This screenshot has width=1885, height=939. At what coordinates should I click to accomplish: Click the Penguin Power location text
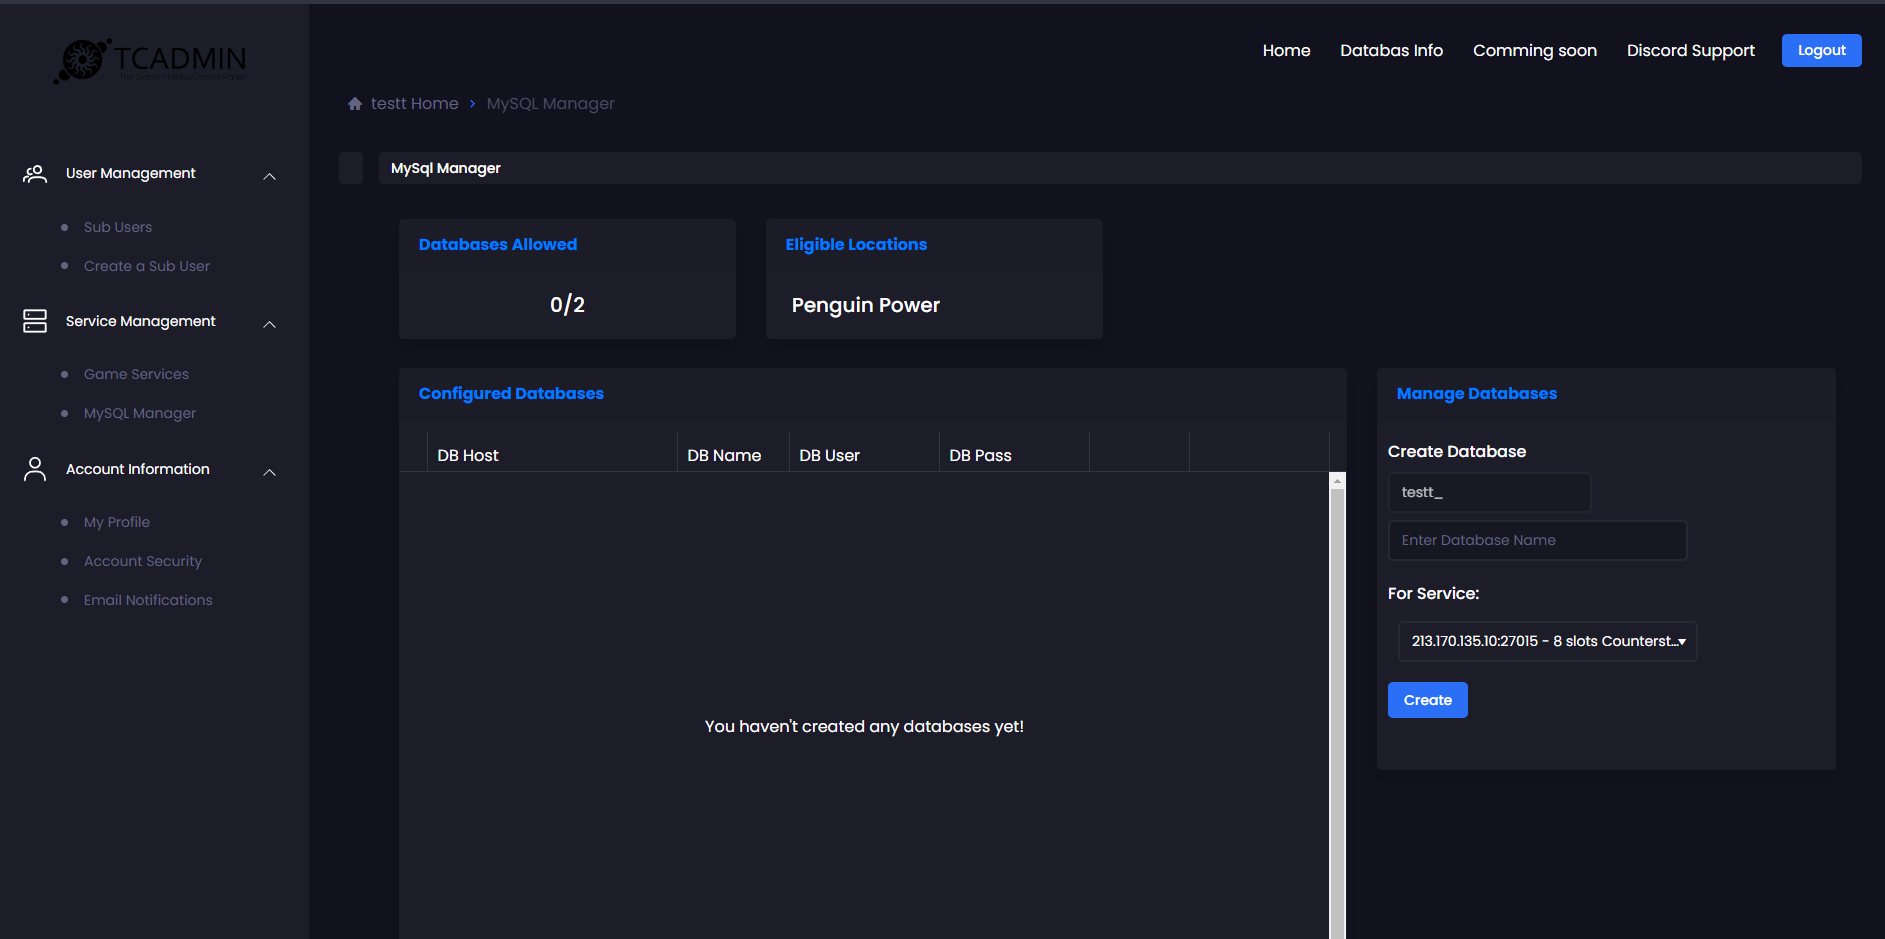click(865, 305)
